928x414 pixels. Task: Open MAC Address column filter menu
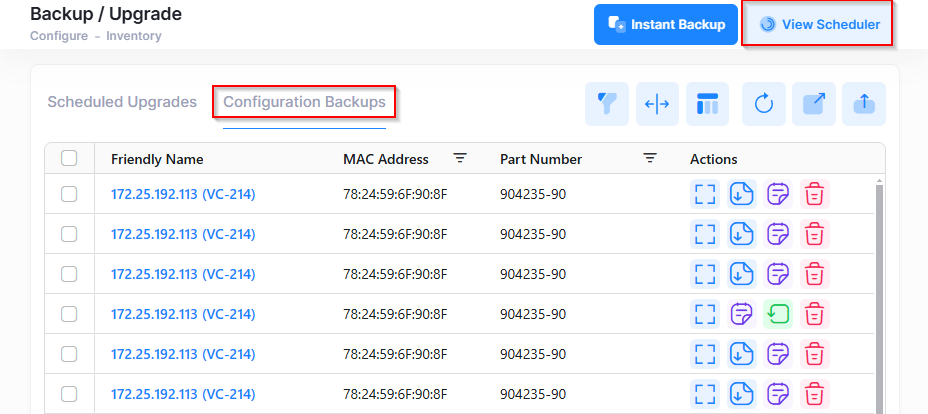[460, 158]
